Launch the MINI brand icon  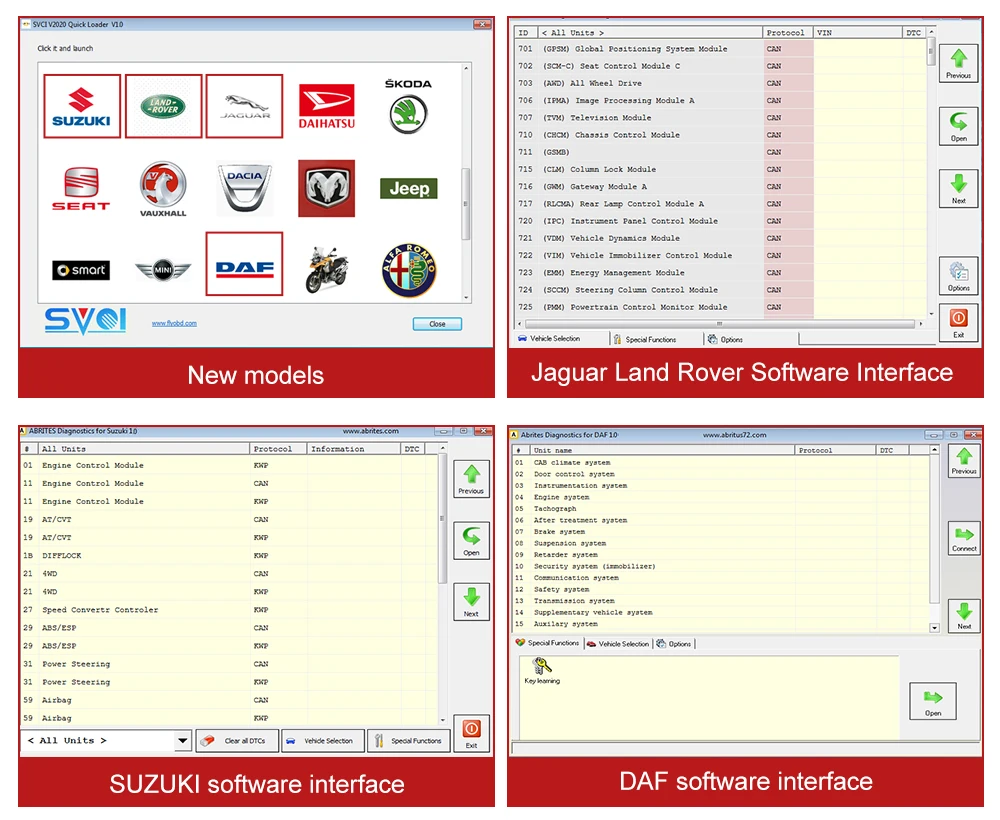(163, 270)
